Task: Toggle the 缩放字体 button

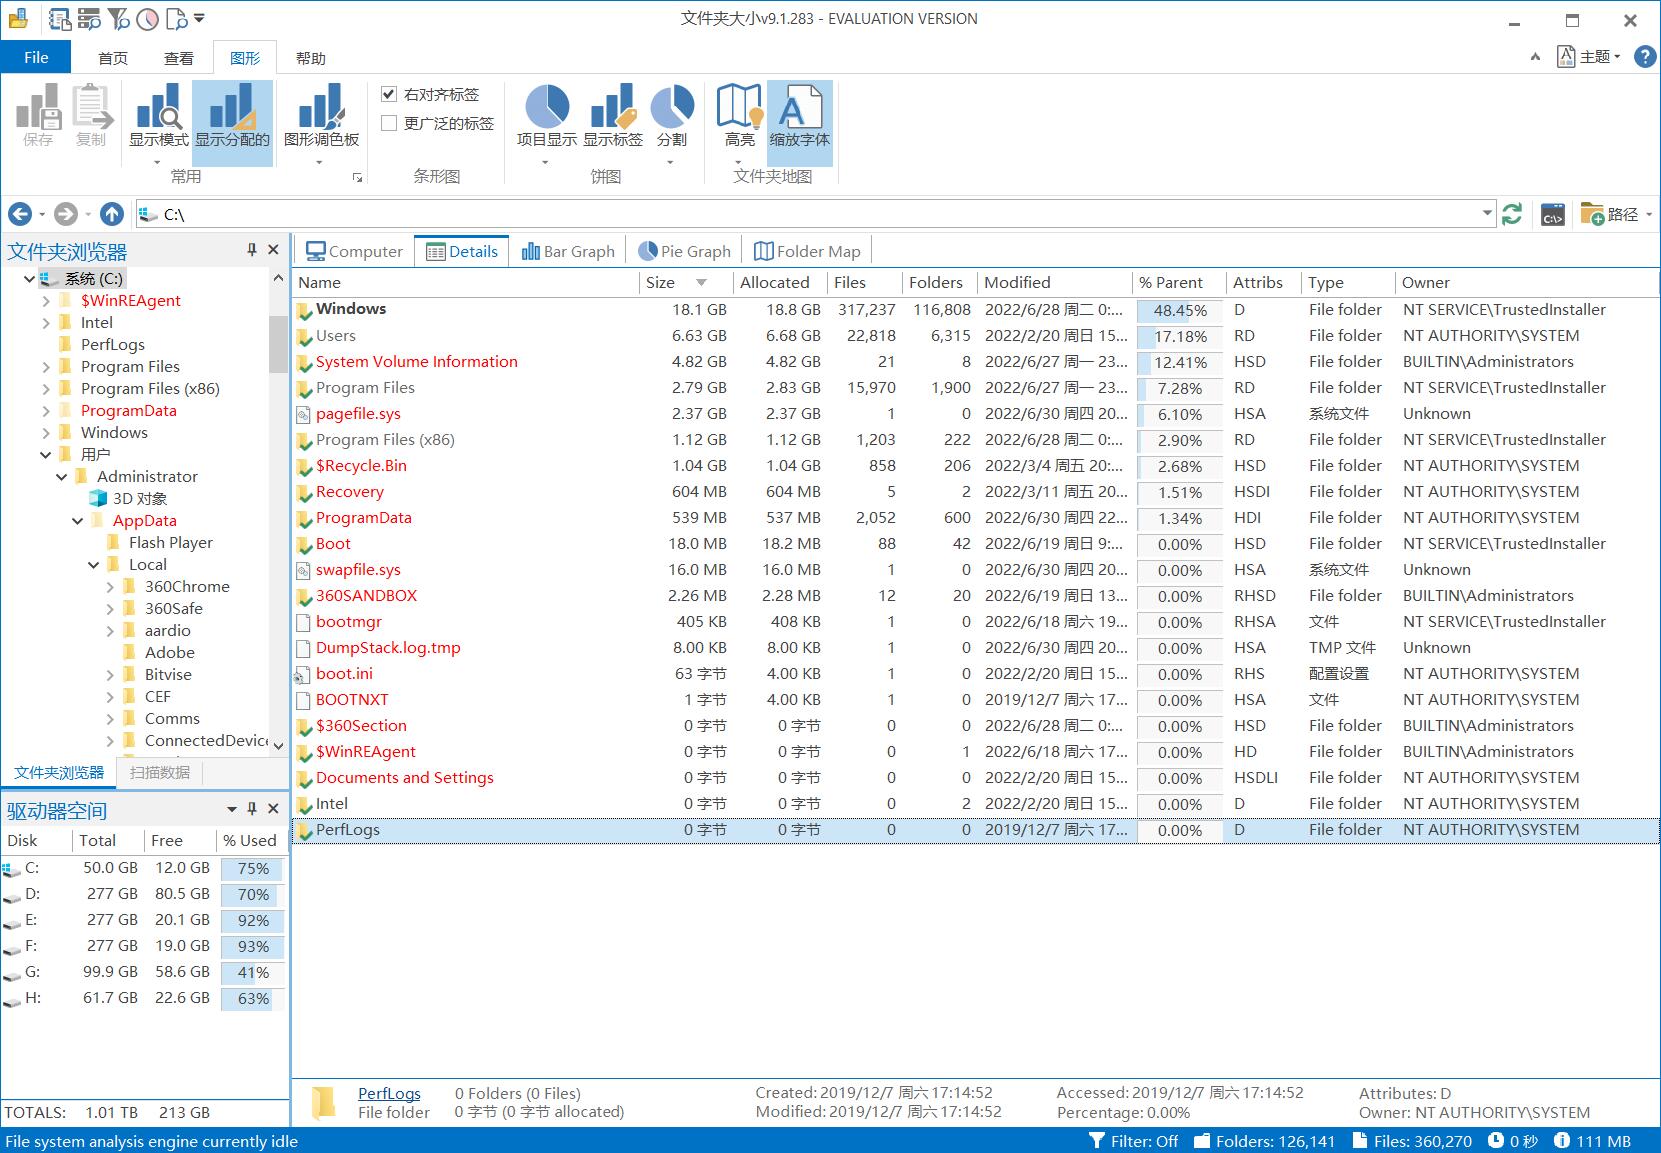Action: [x=799, y=116]
